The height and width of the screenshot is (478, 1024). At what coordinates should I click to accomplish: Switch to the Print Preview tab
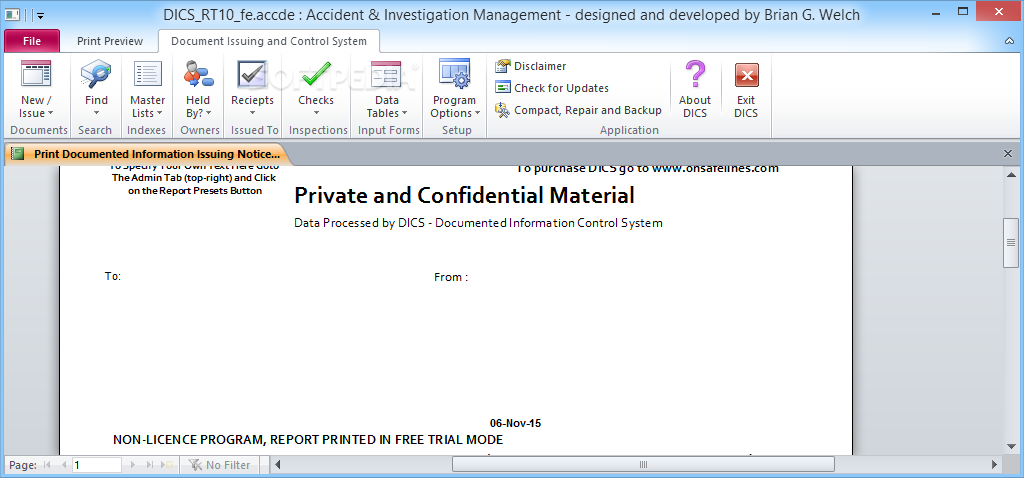(110, 41)
